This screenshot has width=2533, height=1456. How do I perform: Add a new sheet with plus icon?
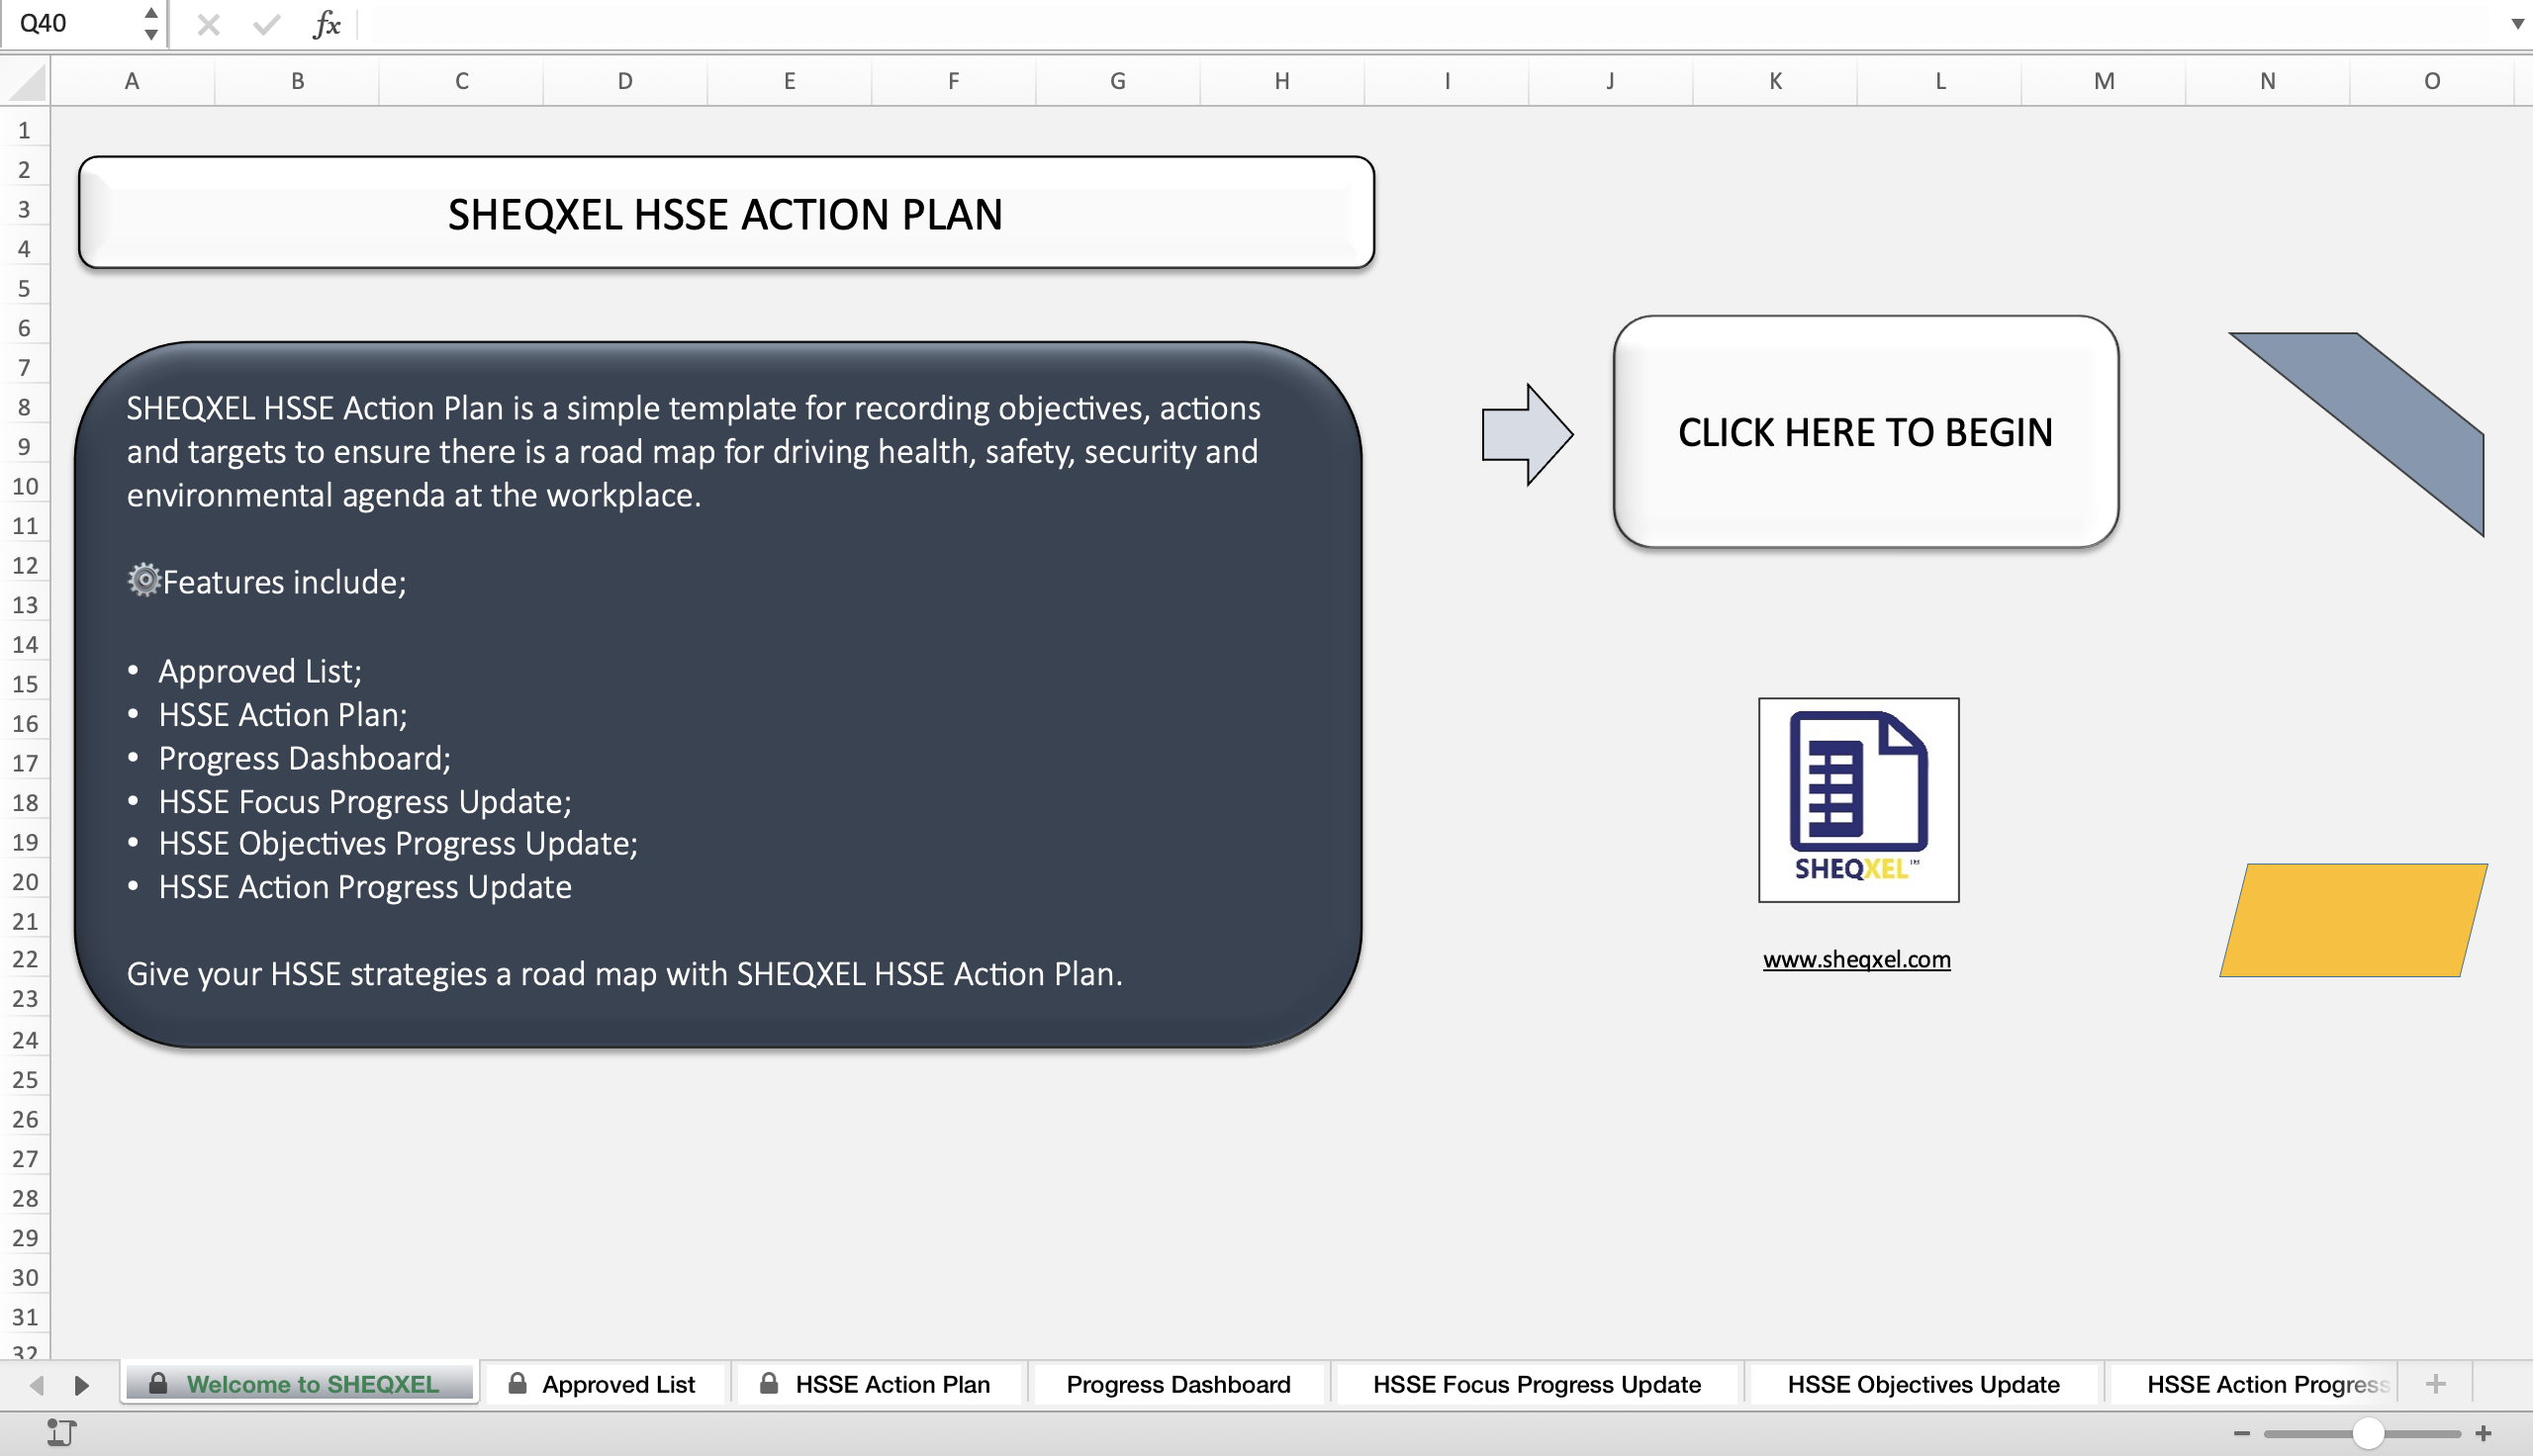pos(2436,1384)
